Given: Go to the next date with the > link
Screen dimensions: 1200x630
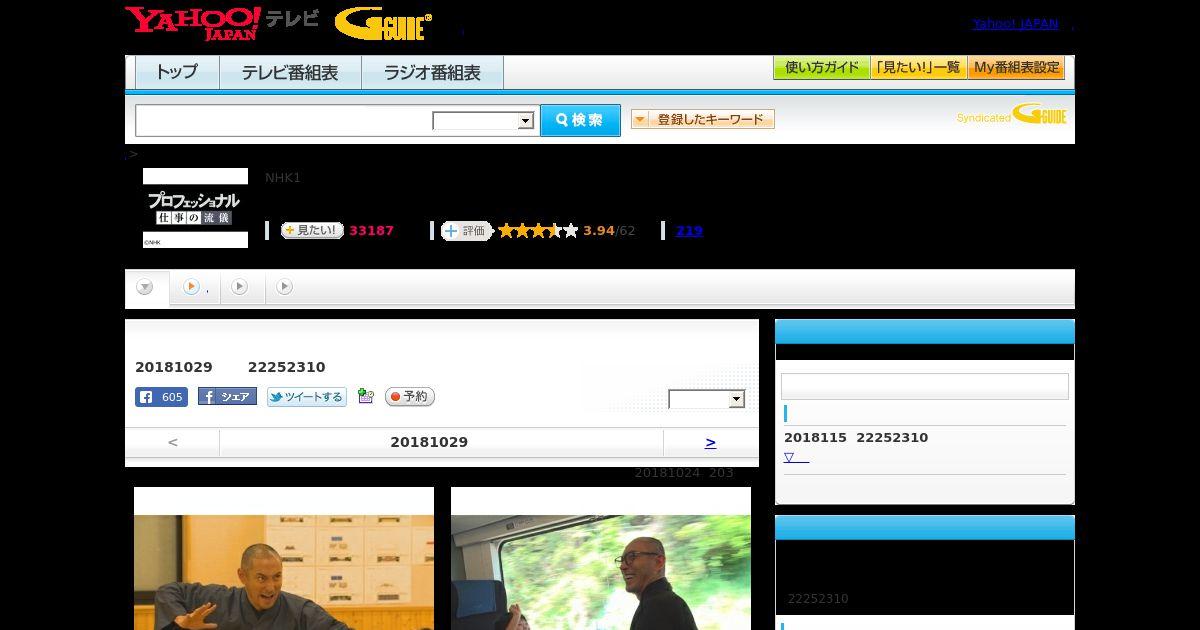Looking at the screenshot, I should (x=711, y=442).
